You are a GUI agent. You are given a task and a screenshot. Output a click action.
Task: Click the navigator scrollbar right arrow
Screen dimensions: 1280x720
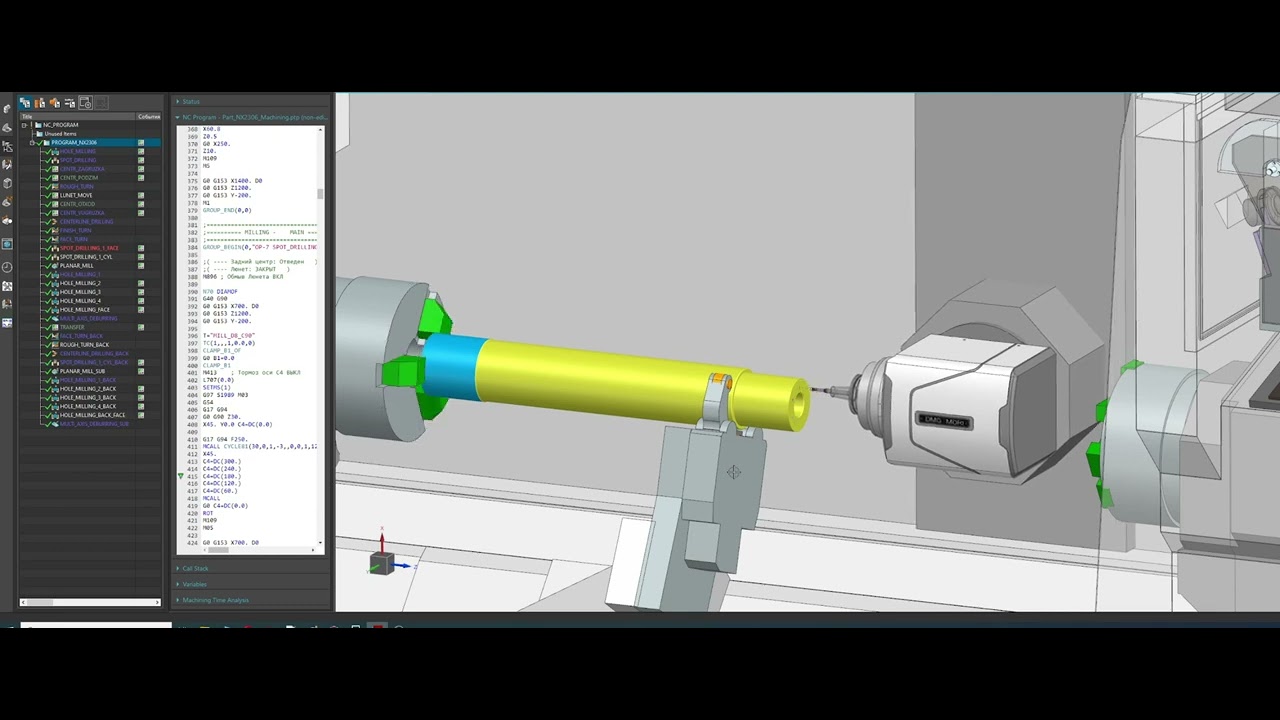(x=157, y=602)
